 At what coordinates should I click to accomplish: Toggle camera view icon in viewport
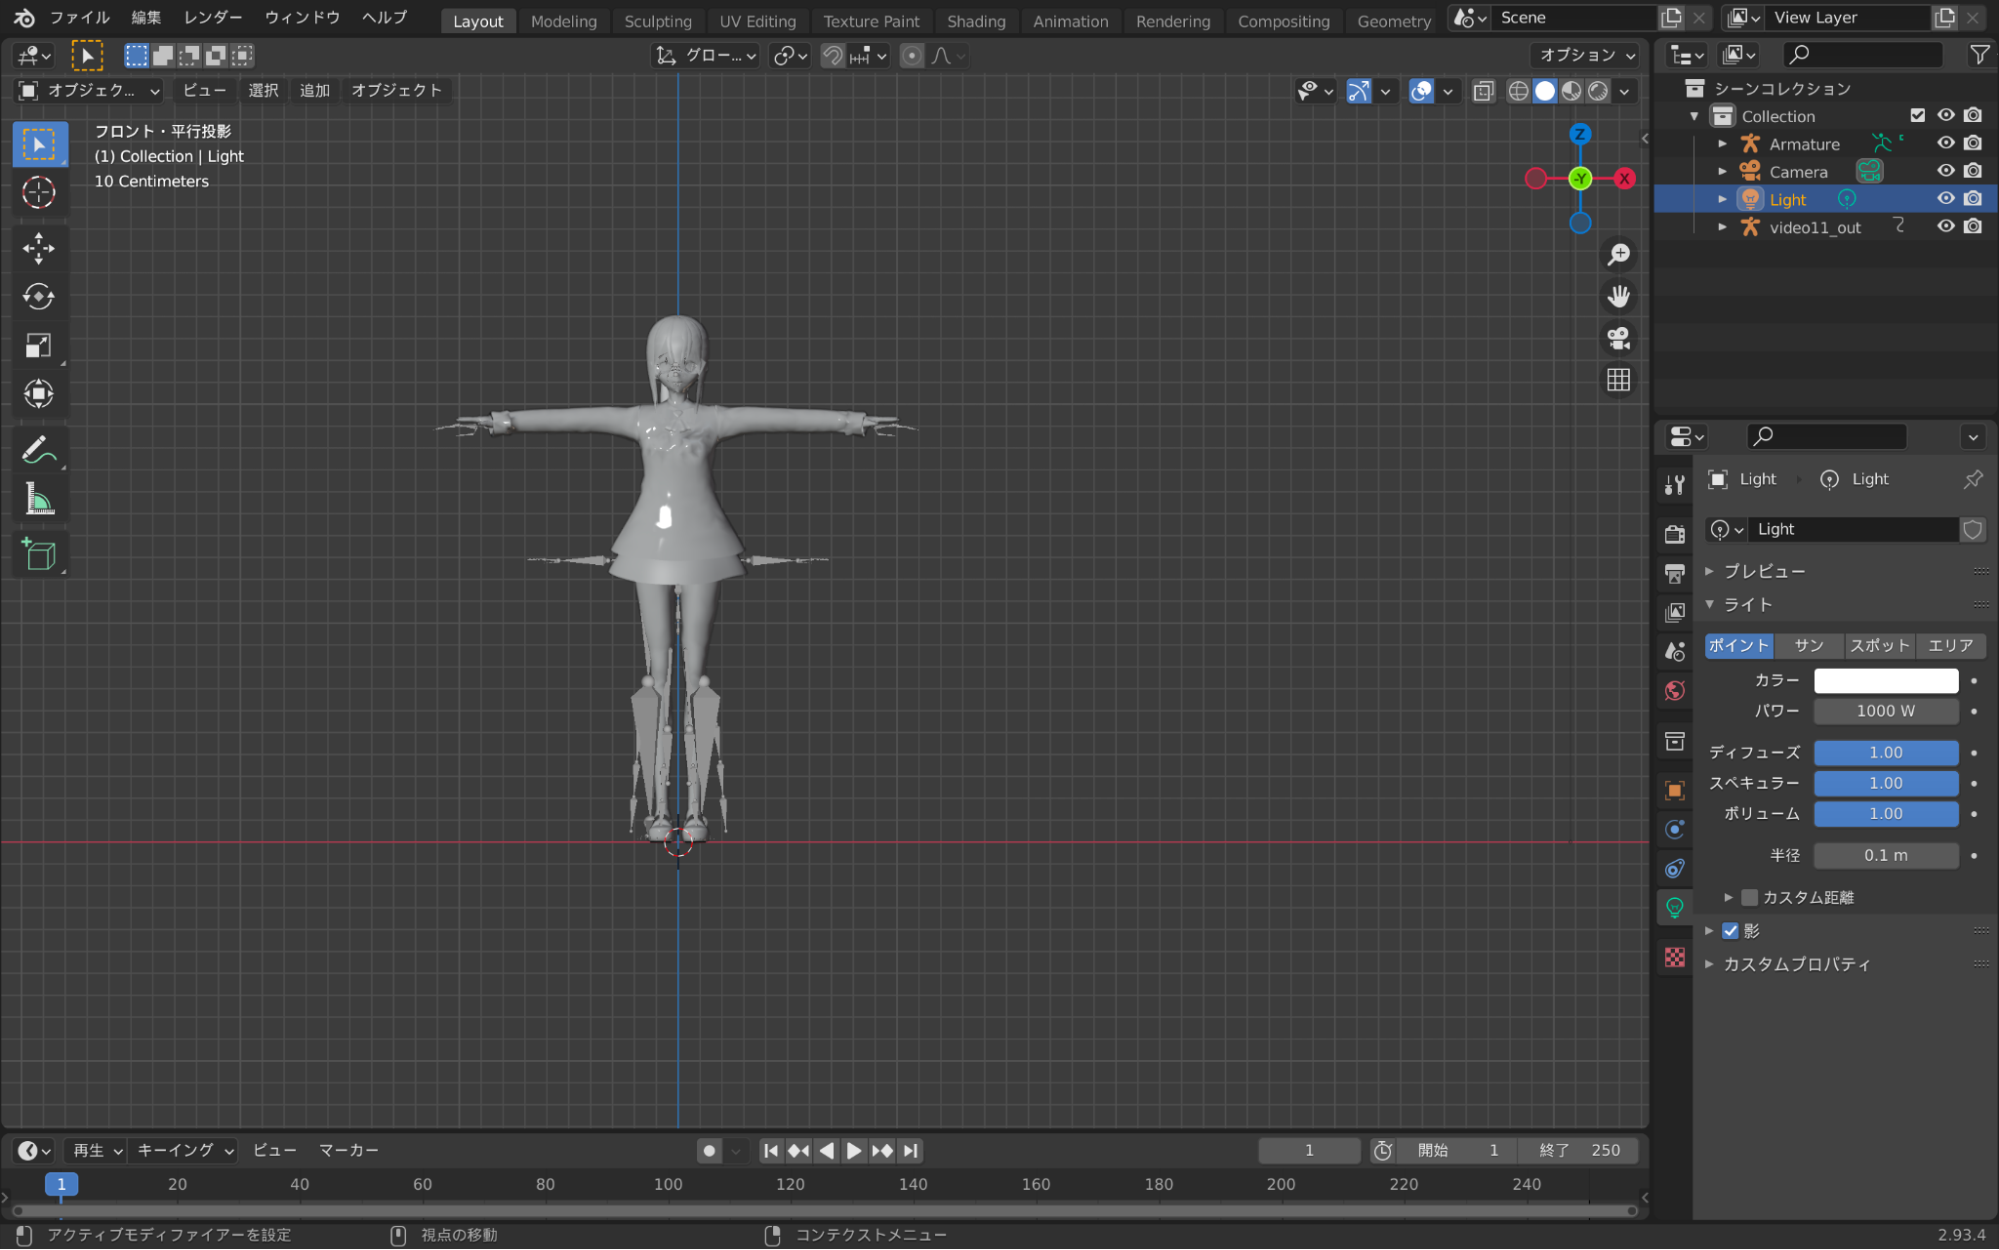click(x=1618, y=339)
